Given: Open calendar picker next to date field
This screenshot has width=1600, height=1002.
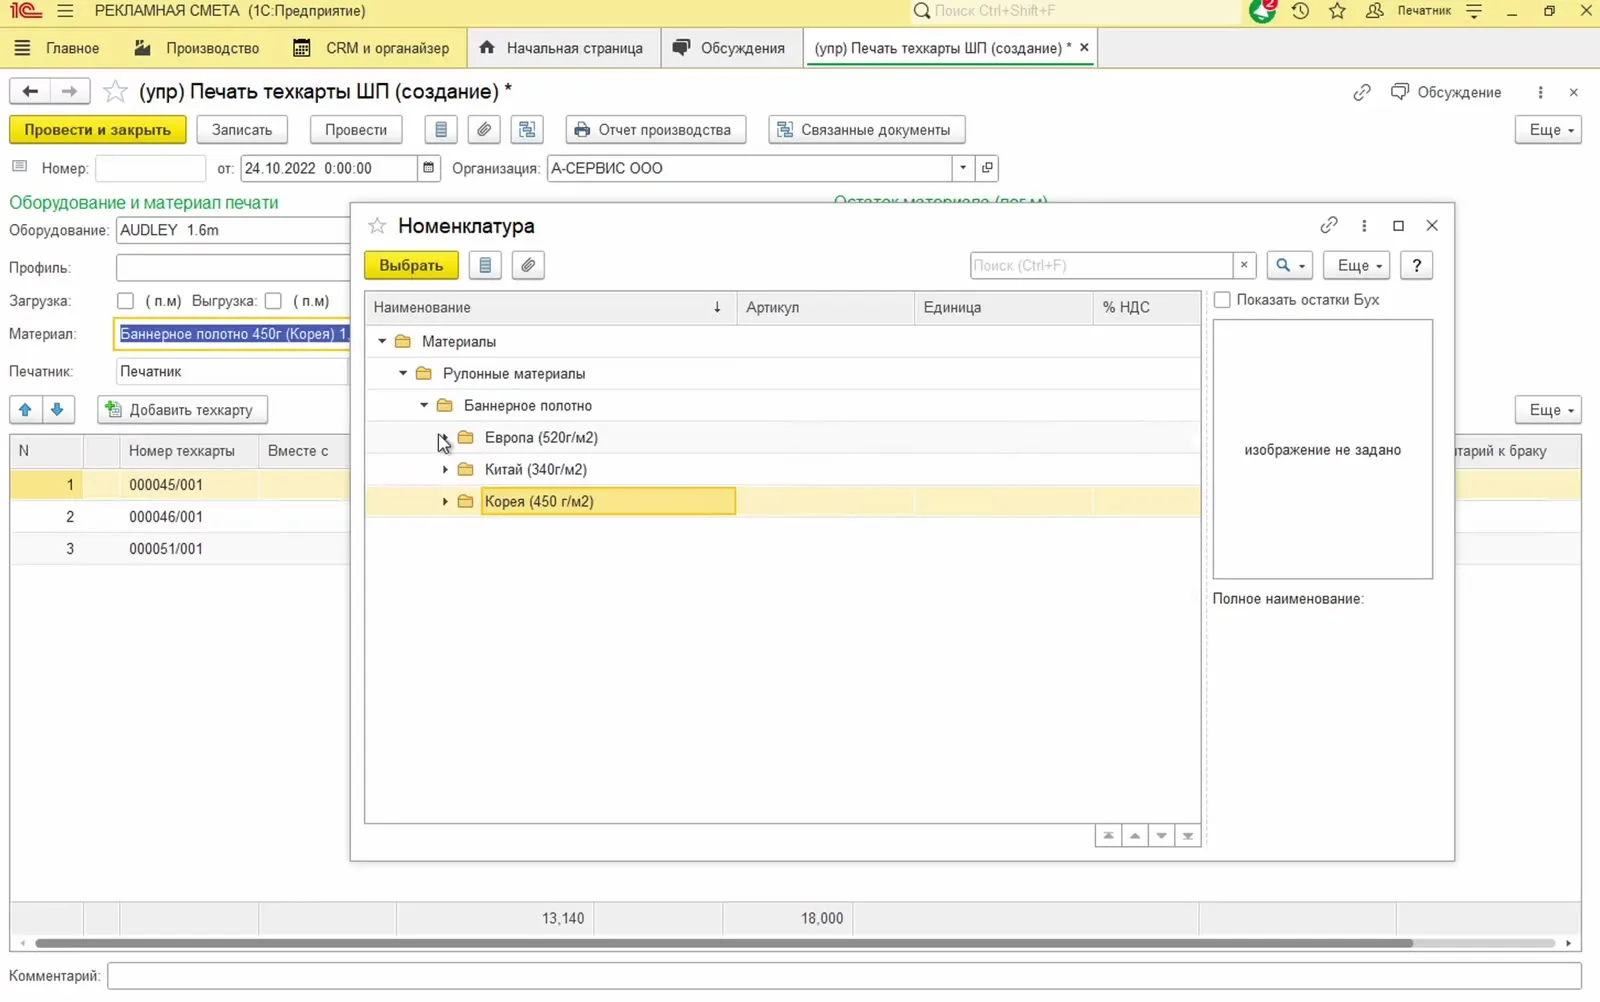Looking at the screenshot, I should coord(428,168).
